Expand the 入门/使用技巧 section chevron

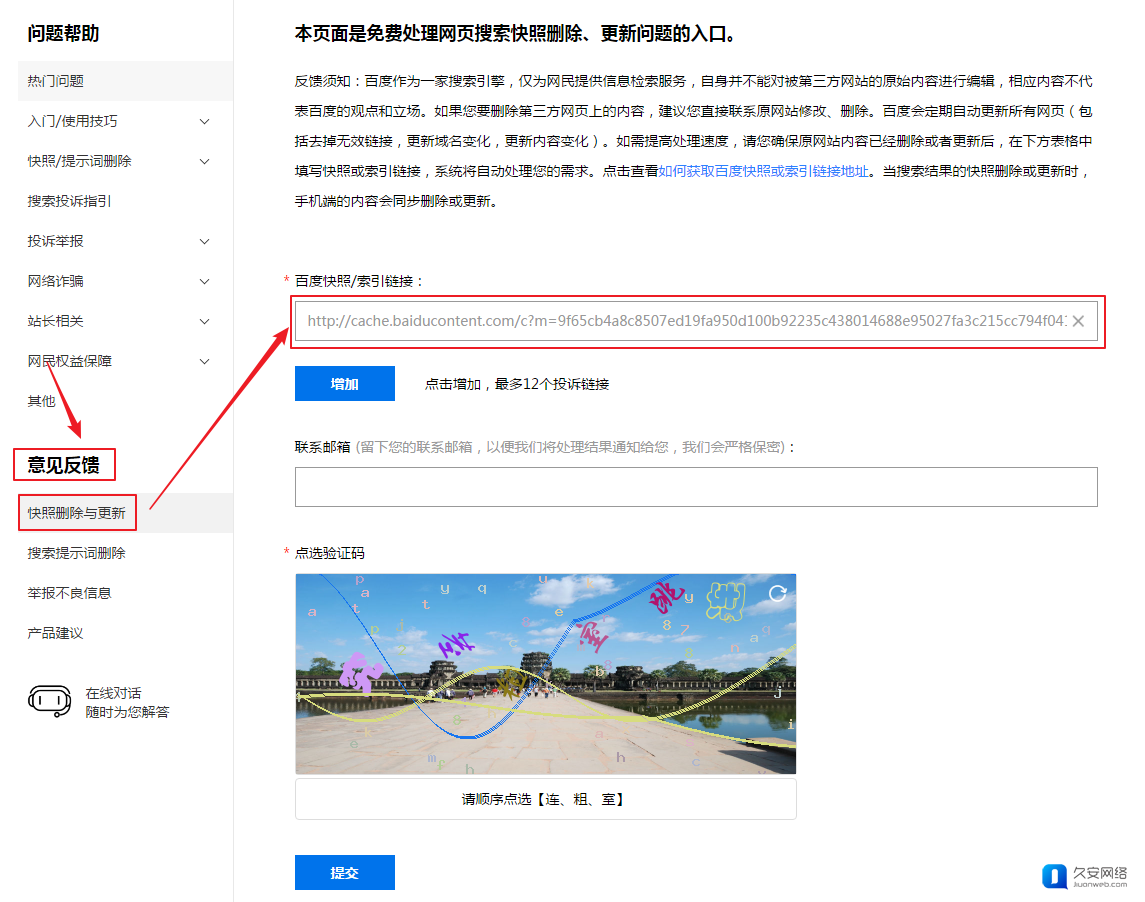pos(204,121)
